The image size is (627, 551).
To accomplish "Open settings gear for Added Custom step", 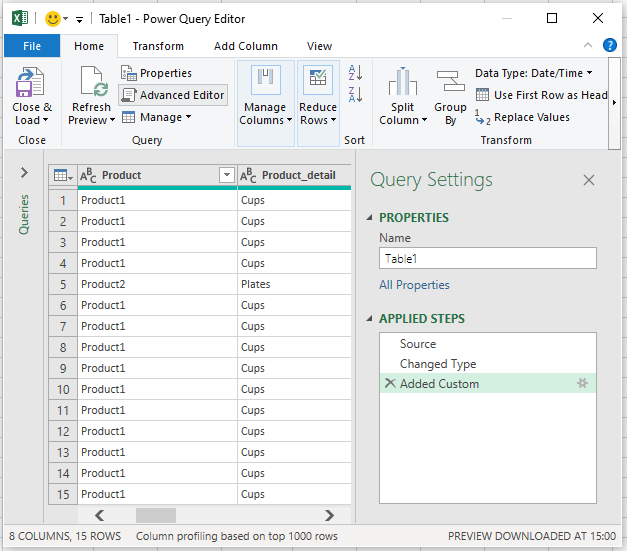I will tap(583, 384).
